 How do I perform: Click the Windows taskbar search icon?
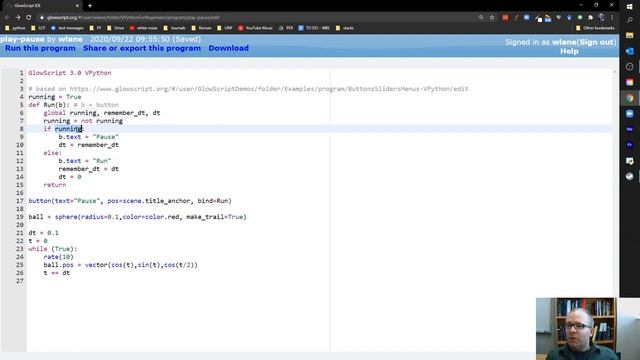(629, 20)
